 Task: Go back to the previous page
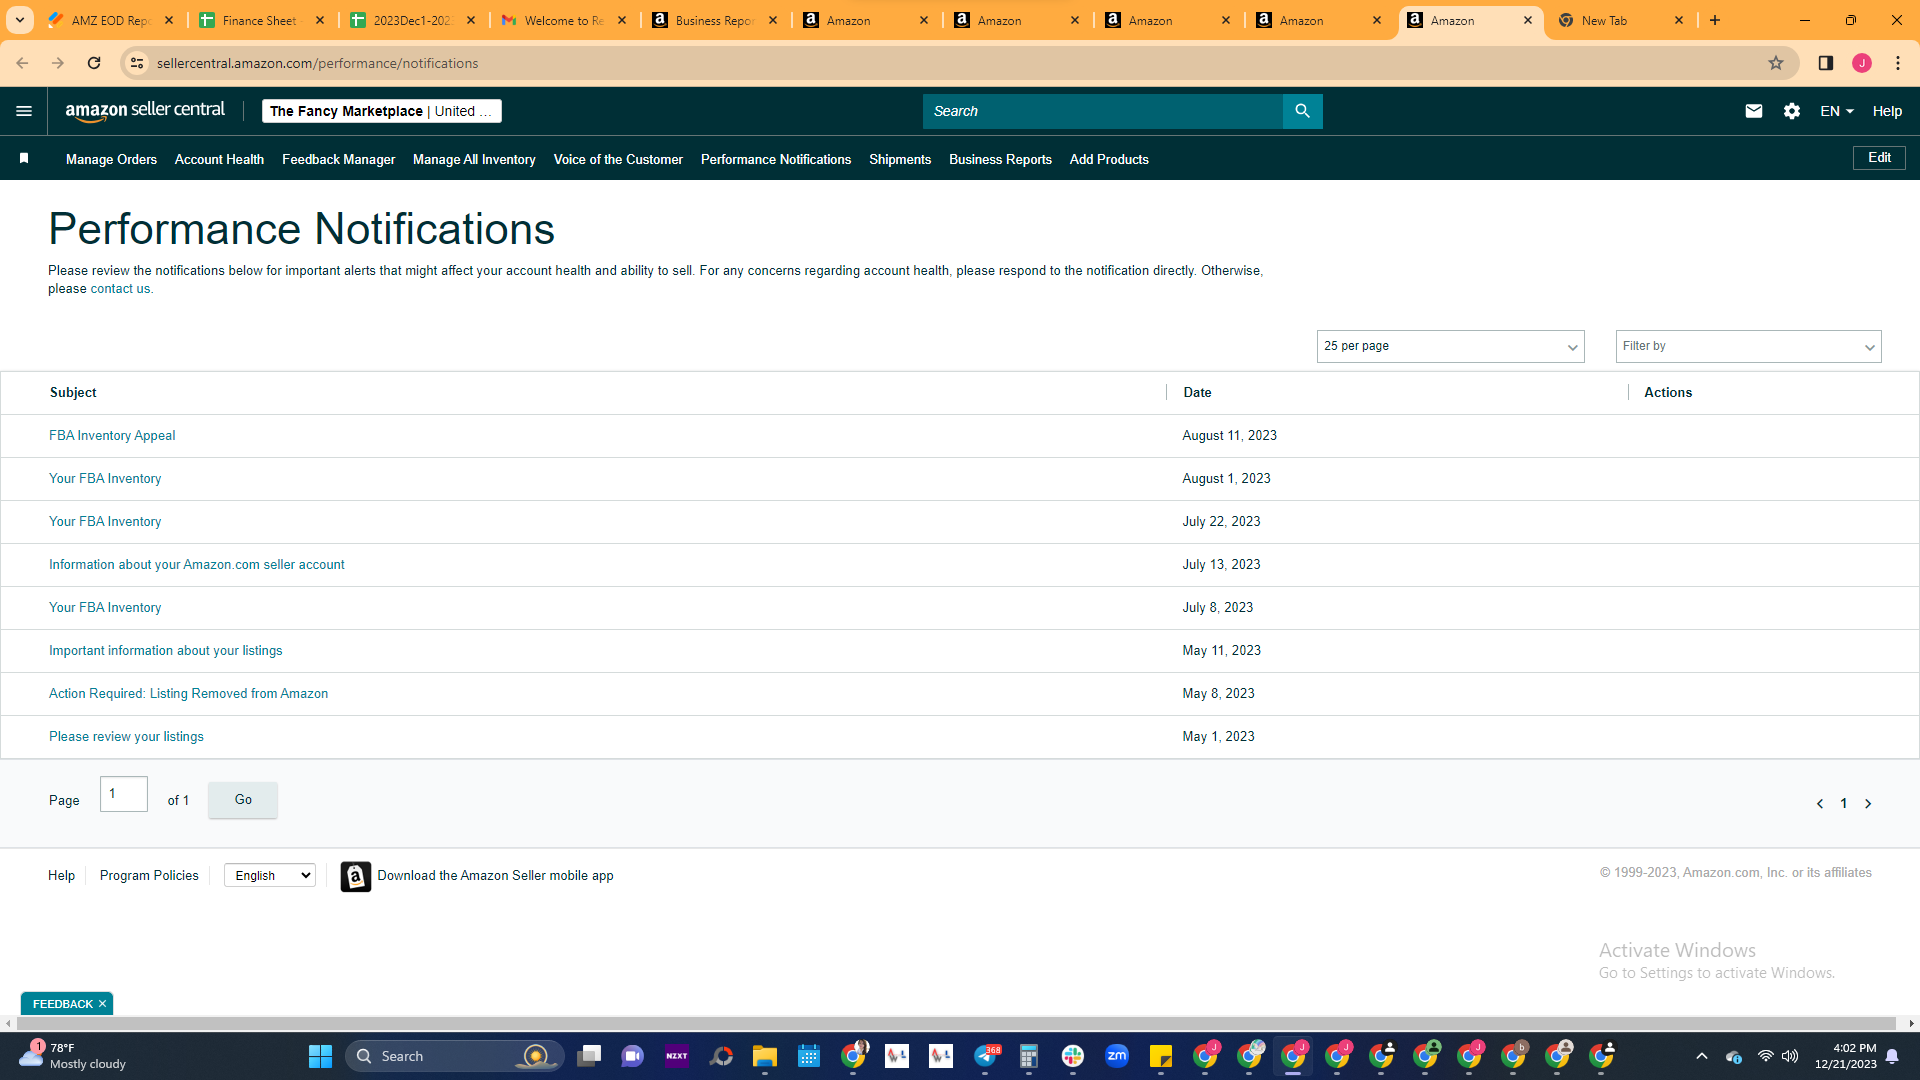22,63
